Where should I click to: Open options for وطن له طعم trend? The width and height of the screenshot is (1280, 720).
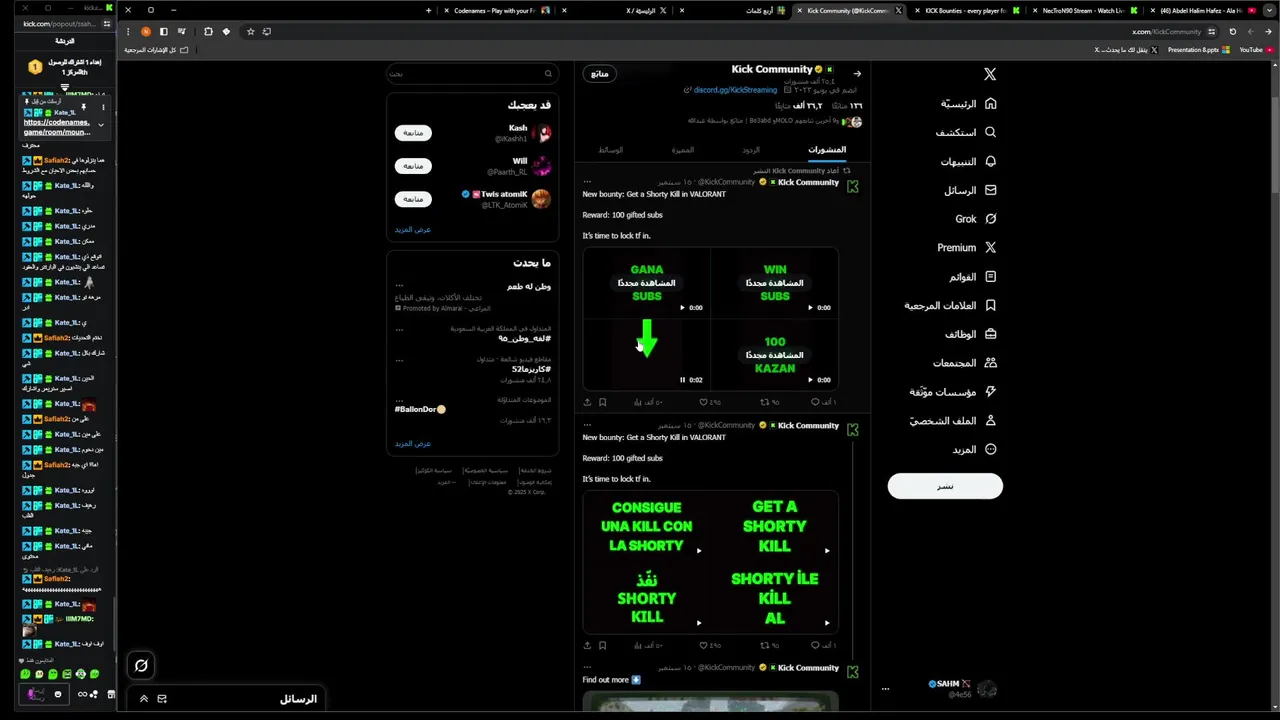pyautogui.click(x=399, y=285)
